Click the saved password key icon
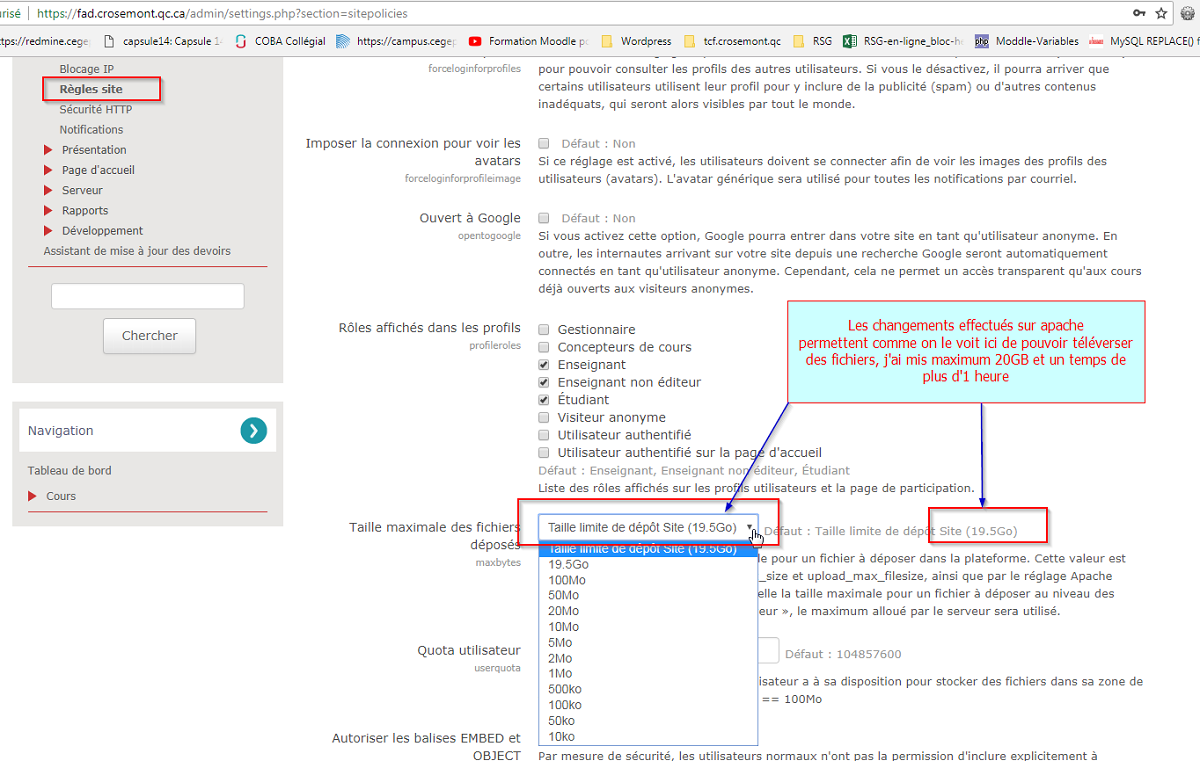This screenshot has width=1200, height=761. tap(1139, 14)
